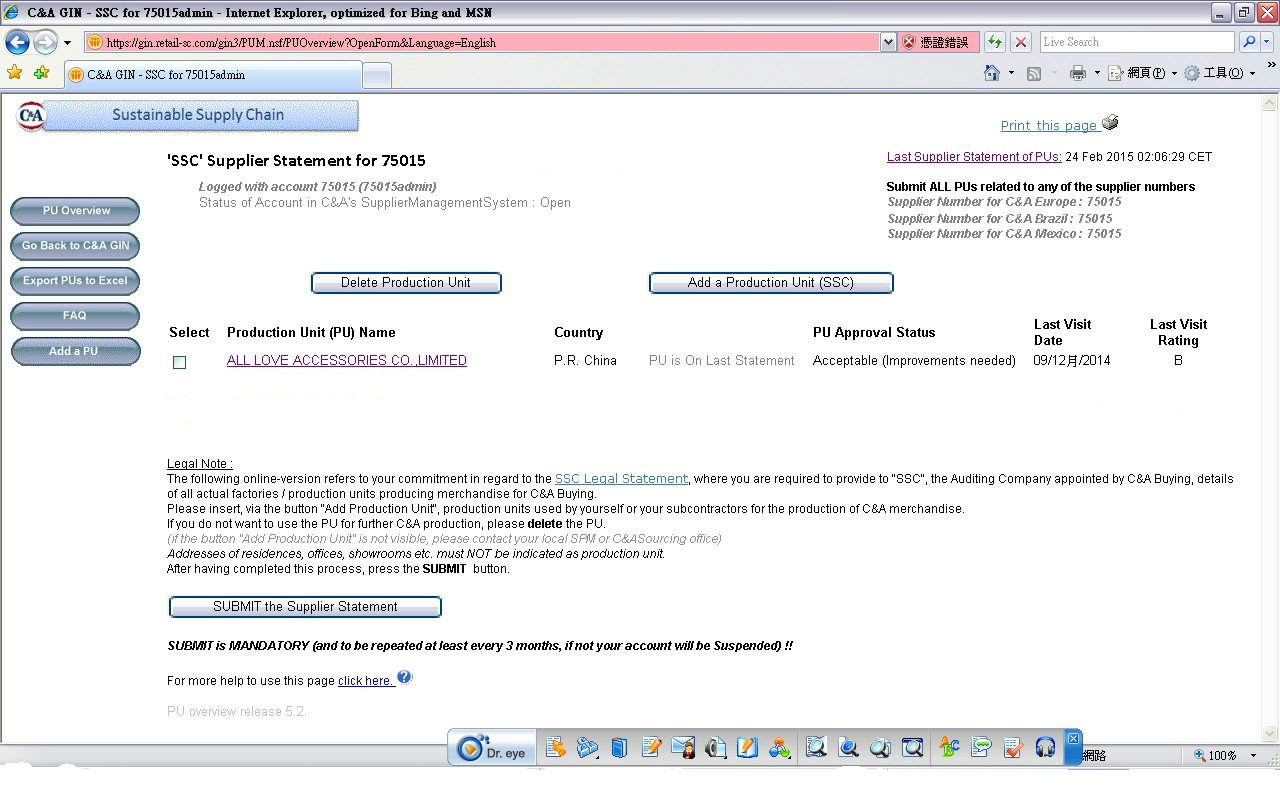Image resolution: width=1280 pixels, height=800 pixels.
Task: Click the printer icon in the IE toolbar
Action: pyautogui.click(x=1078, y=73)
